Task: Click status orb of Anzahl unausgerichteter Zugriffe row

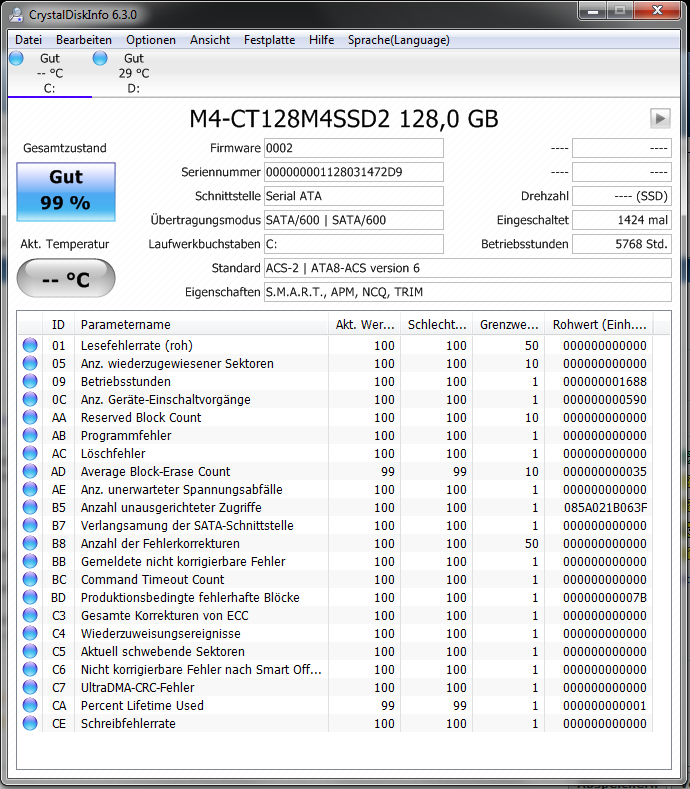Action: pyautogui.click(x=30, y=507)
